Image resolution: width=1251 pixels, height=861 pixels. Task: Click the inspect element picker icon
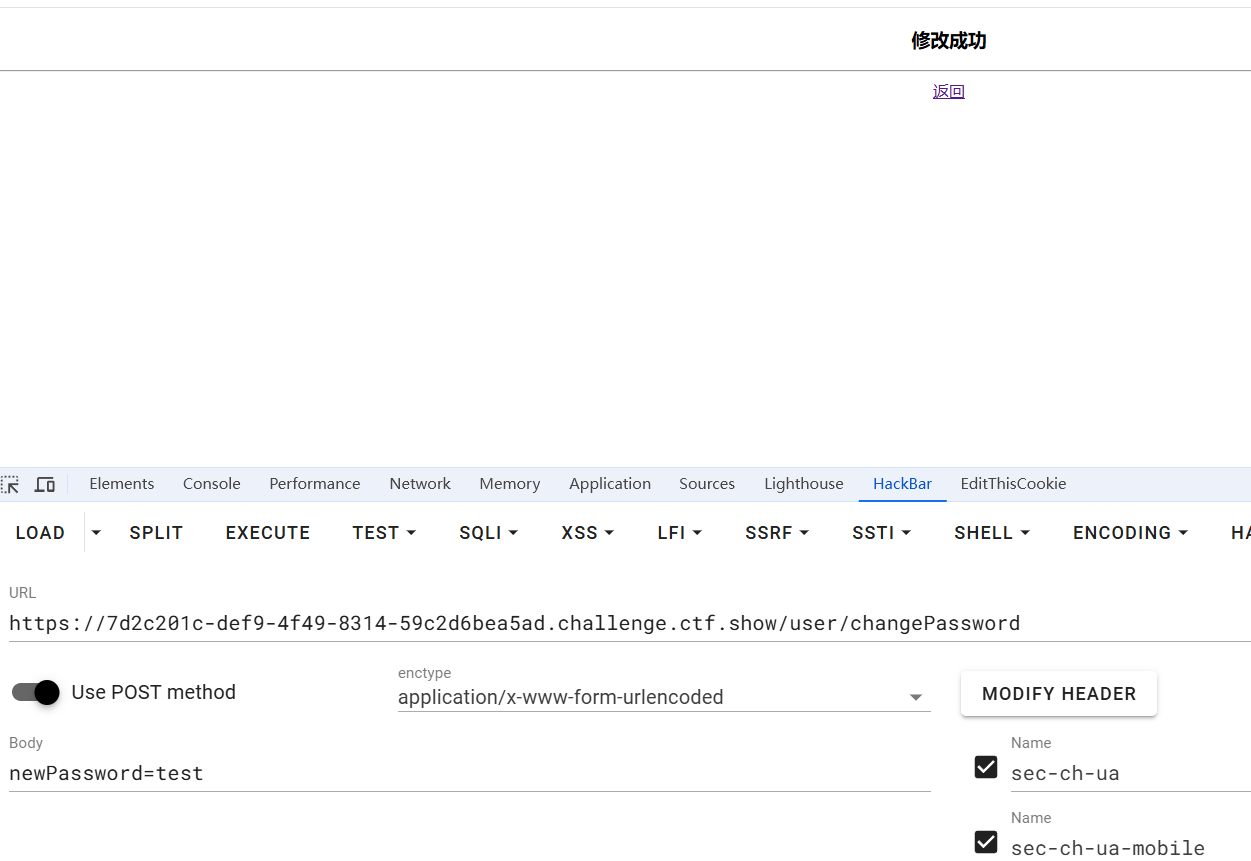coord(11,485)
